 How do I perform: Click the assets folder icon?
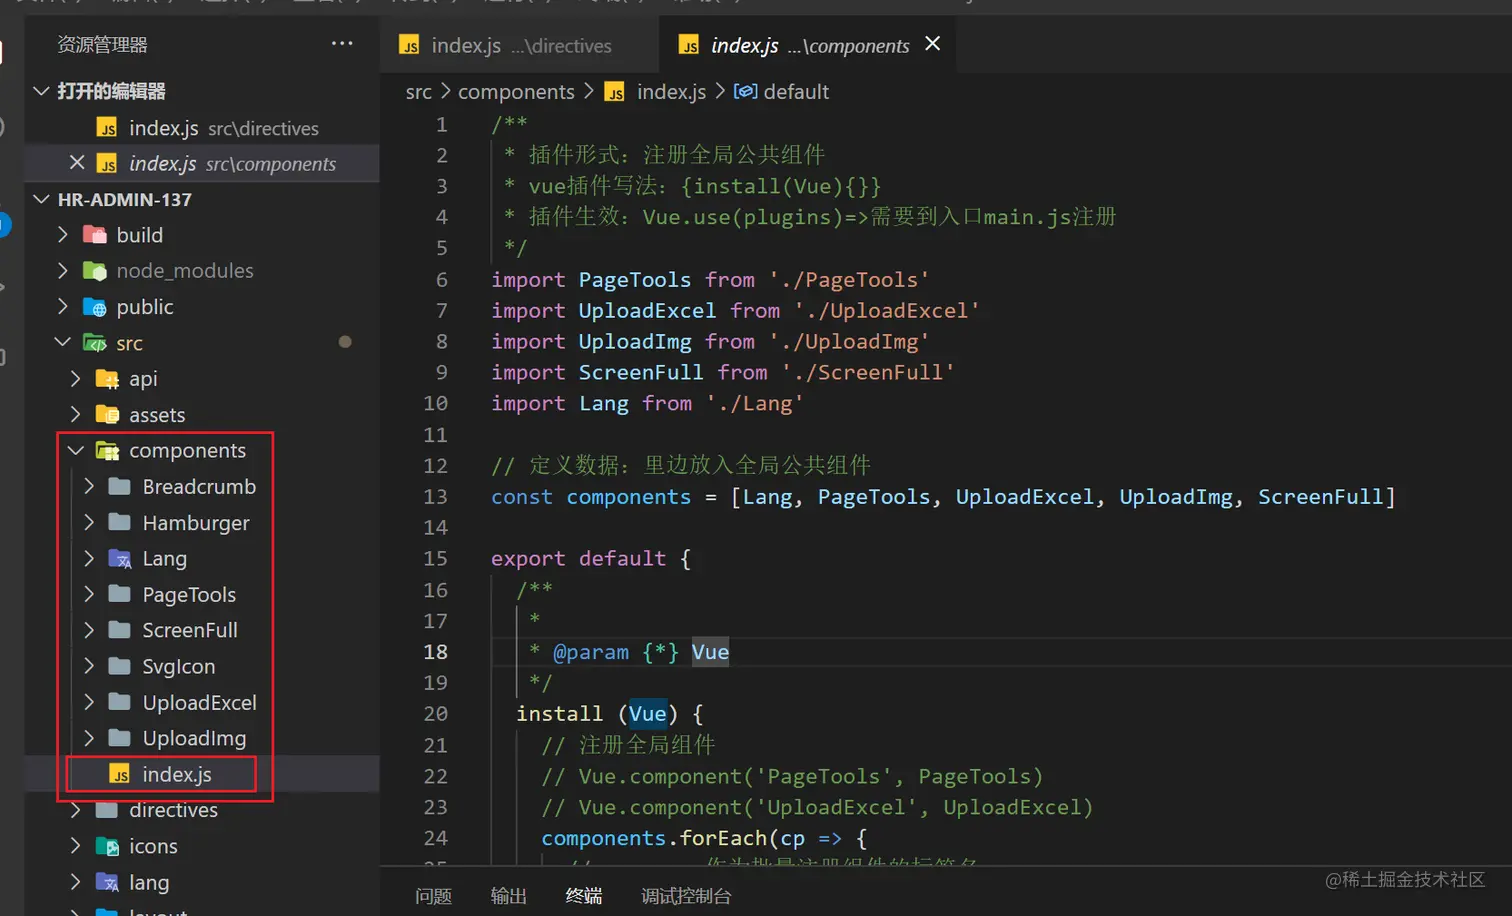[107, 415]
